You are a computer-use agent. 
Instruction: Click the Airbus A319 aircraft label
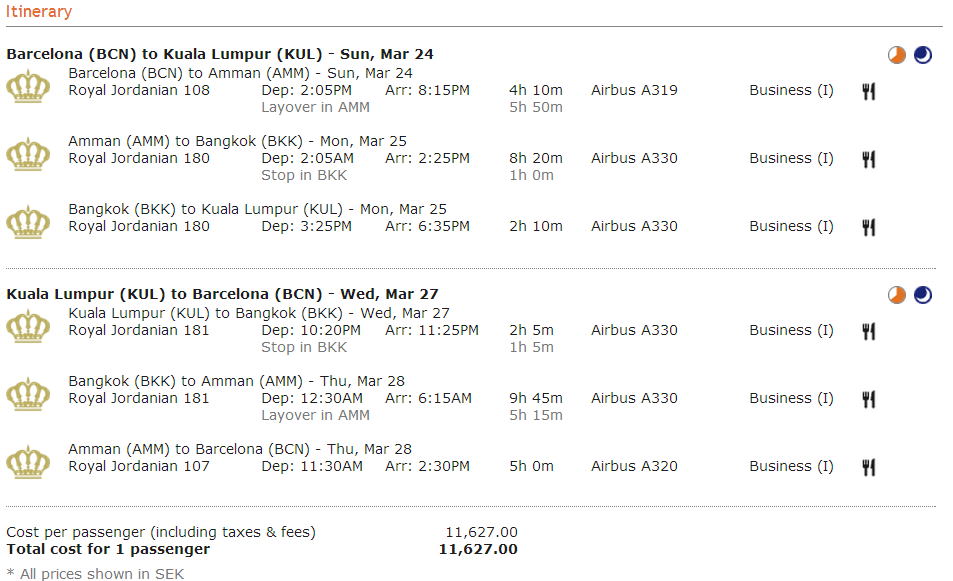coord(634,90)
